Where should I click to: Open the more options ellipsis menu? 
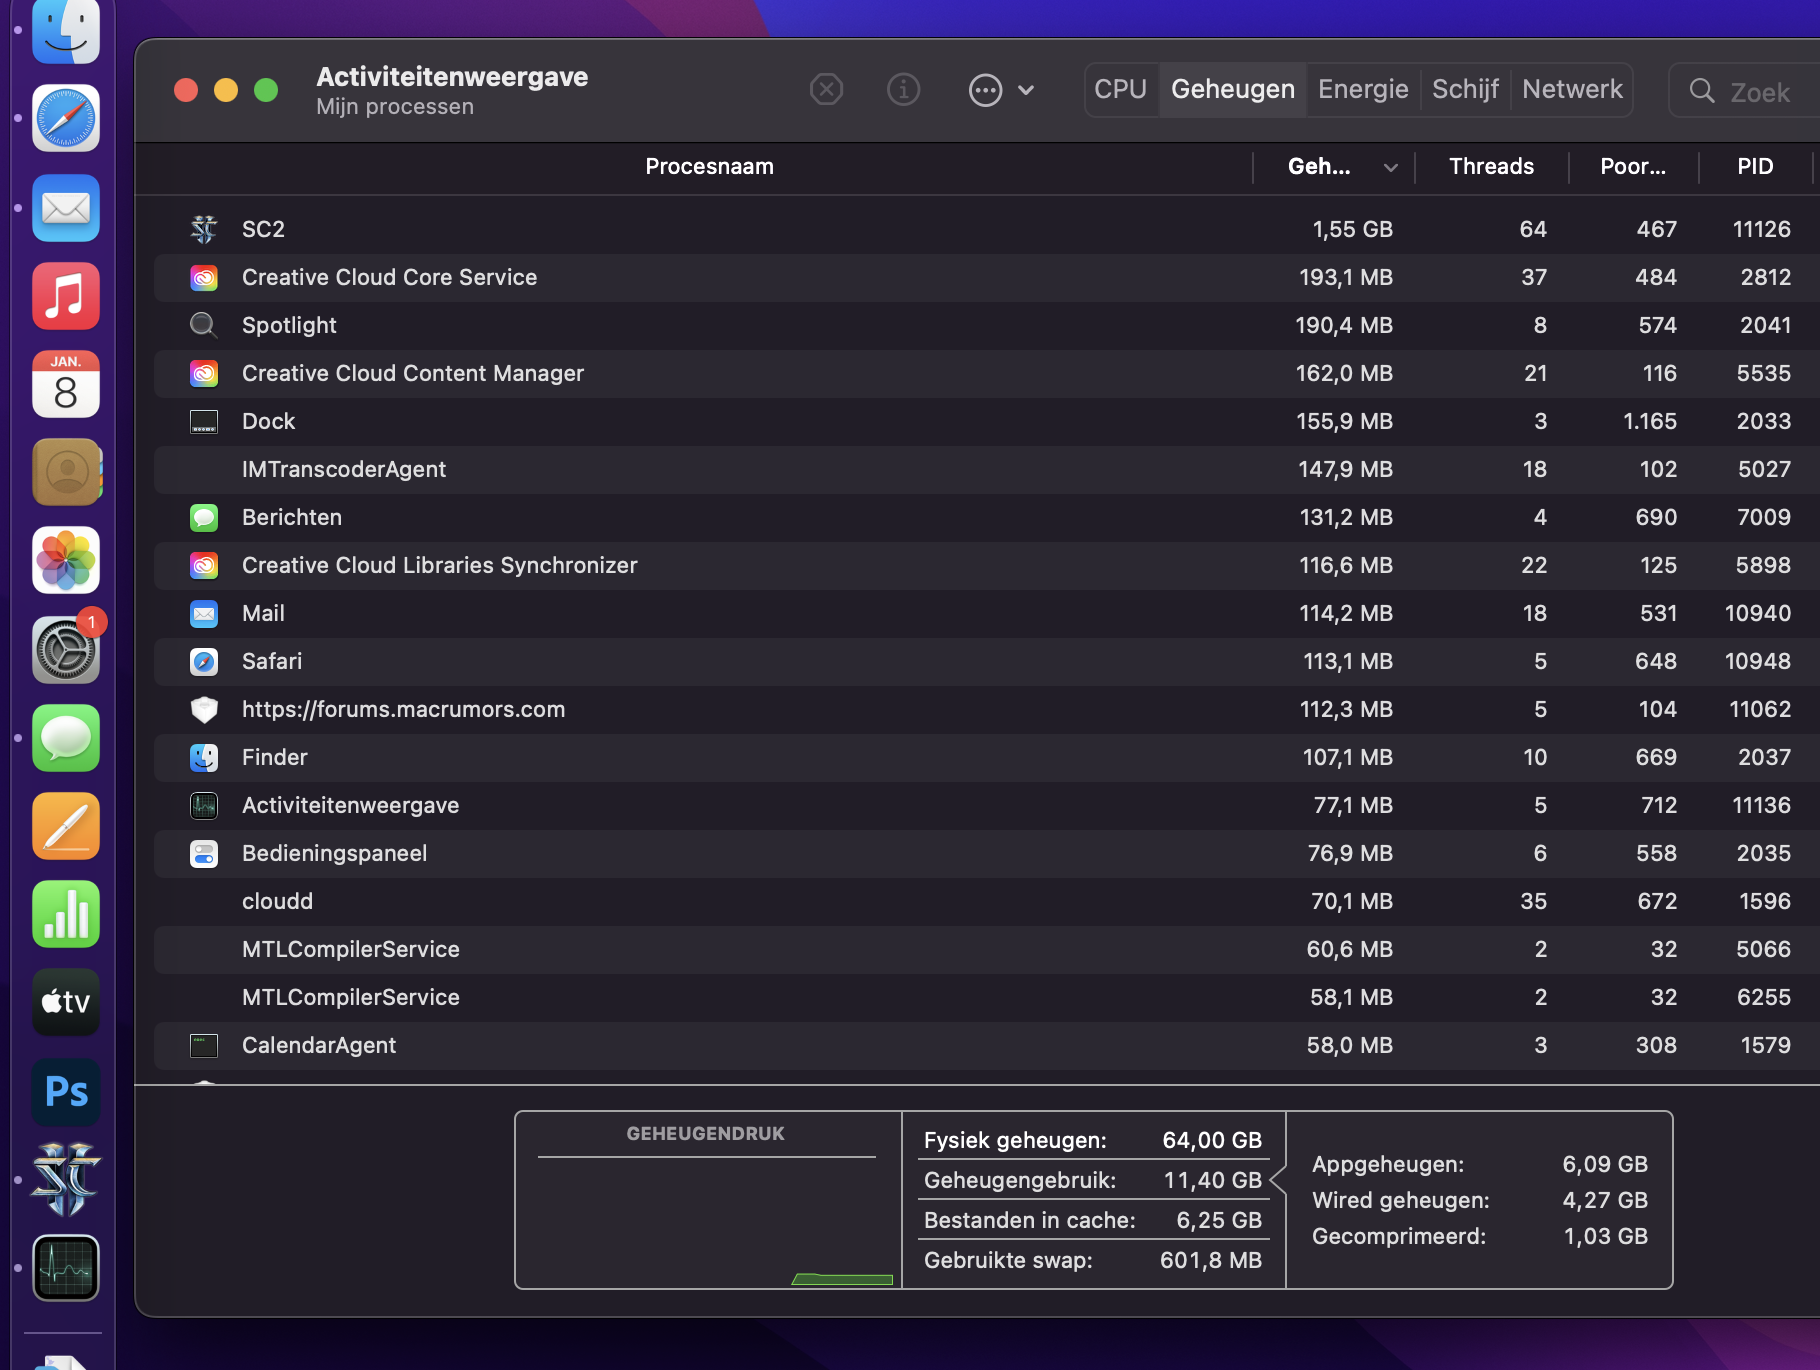986,90
